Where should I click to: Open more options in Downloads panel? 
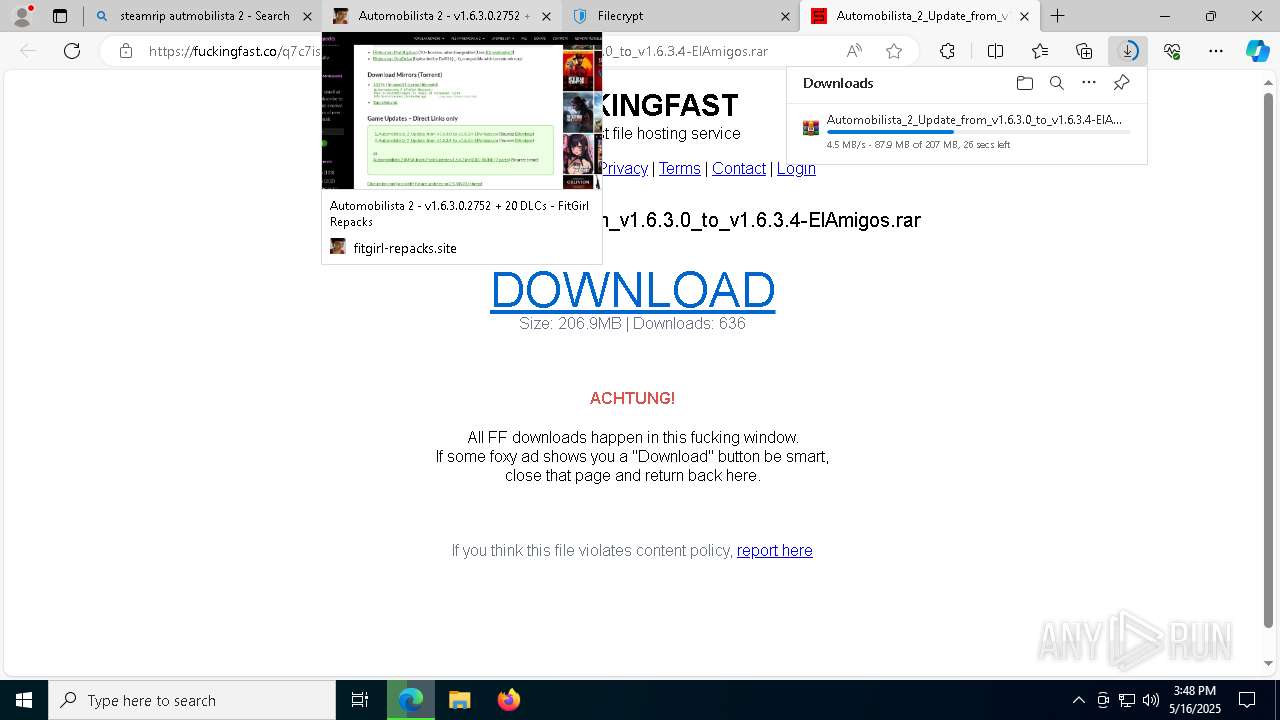(x=1089, y=83)
